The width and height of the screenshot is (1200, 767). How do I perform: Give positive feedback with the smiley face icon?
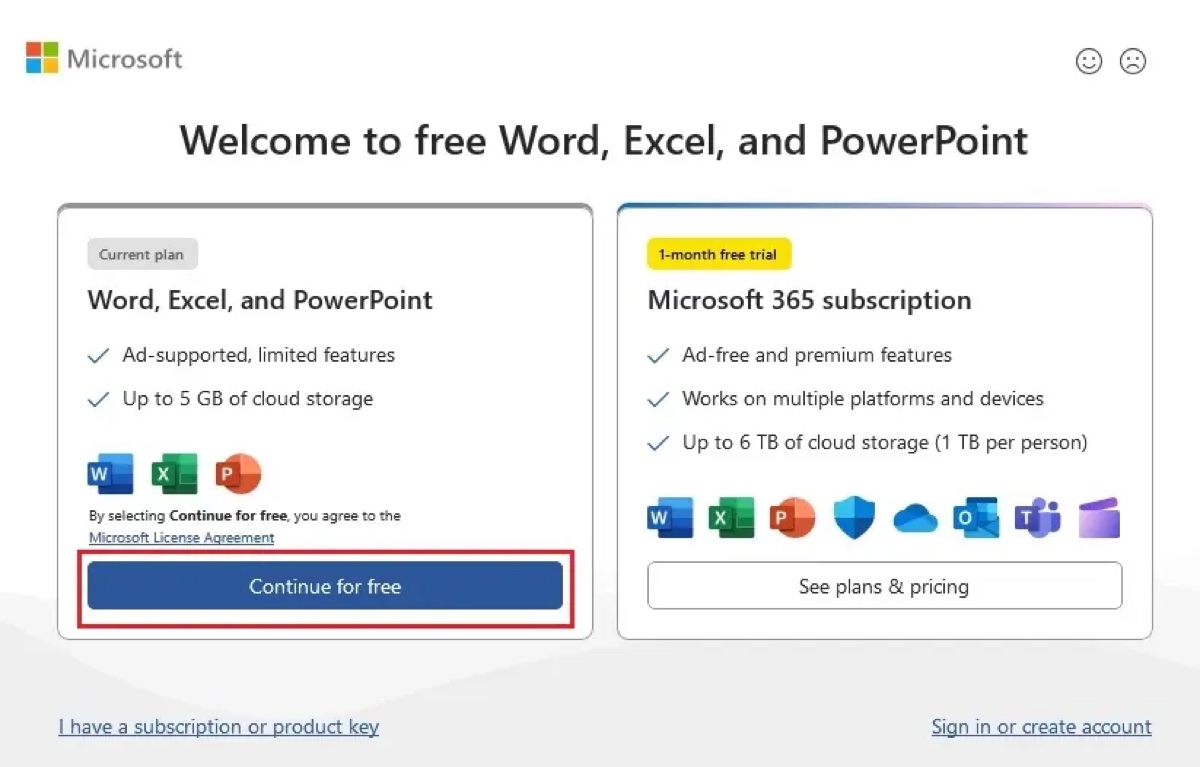pyautogui.click(x=1089, y=61)
